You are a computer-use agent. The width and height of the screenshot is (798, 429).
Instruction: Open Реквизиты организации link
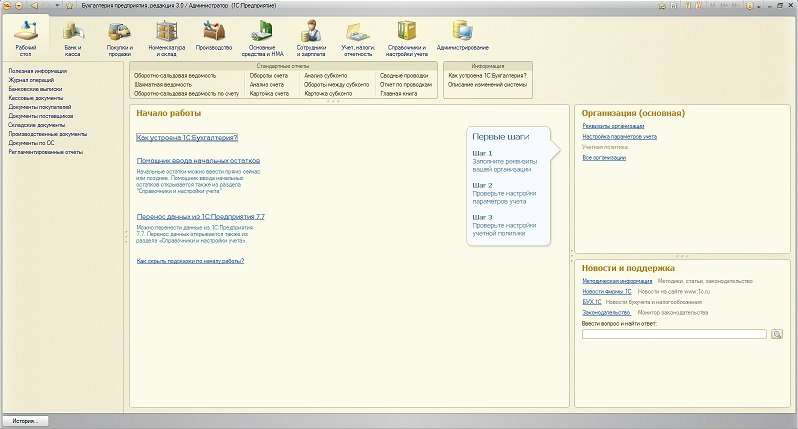(x=613, y=126)
